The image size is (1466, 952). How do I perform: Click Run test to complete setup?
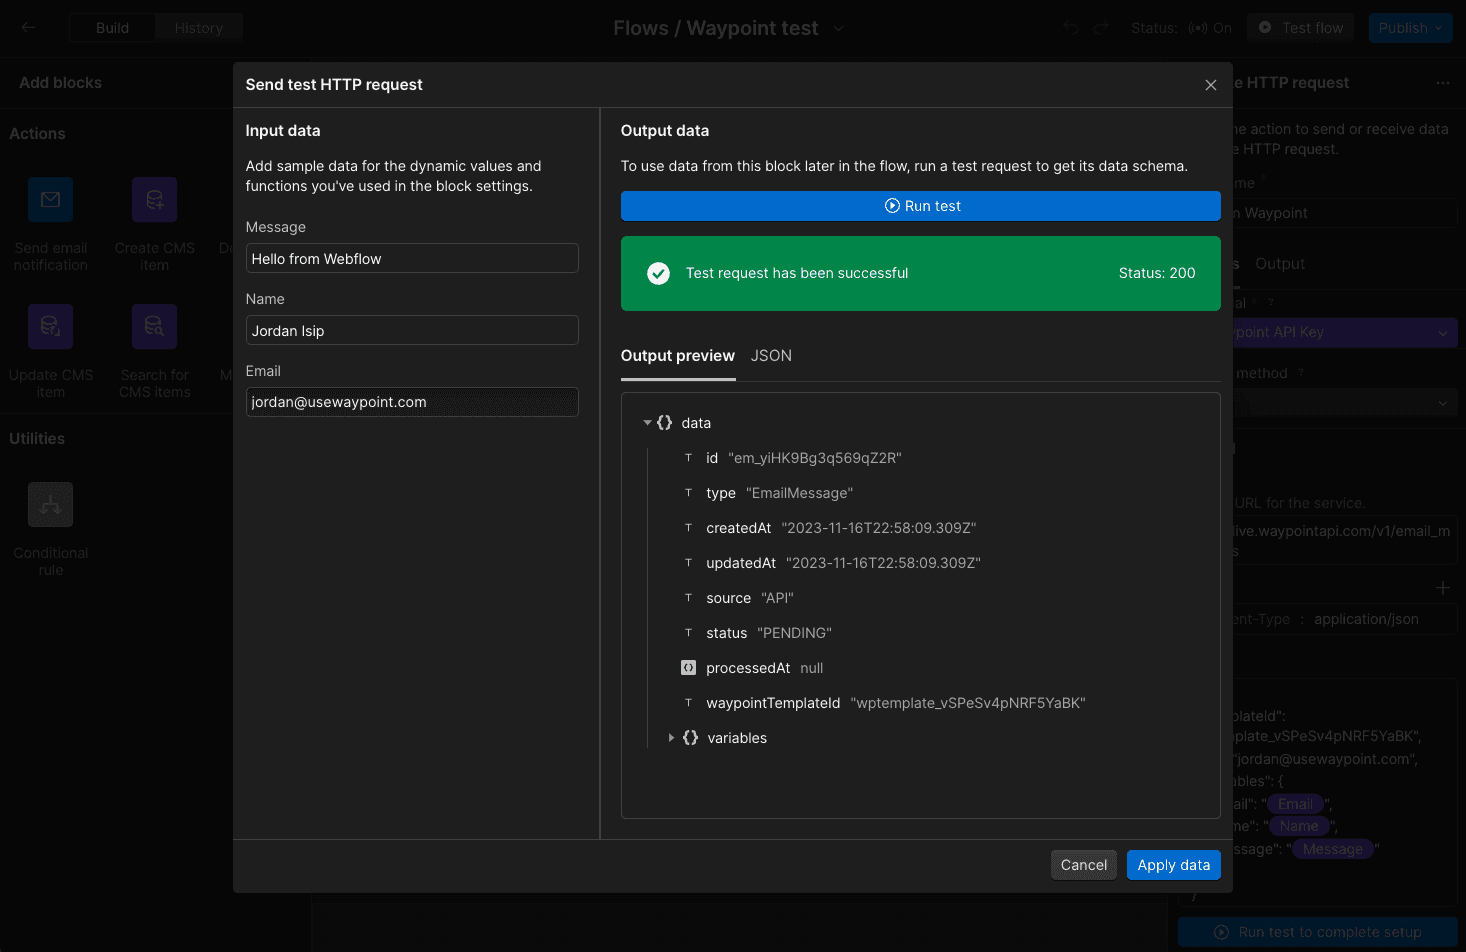(1317, 932)
